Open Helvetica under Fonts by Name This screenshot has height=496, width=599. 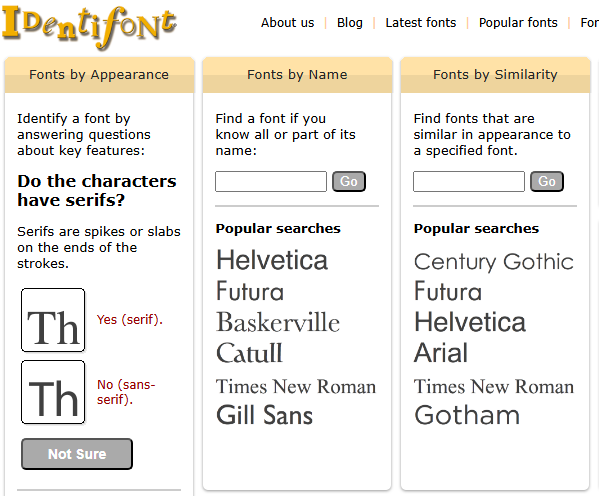coord(272,261)
